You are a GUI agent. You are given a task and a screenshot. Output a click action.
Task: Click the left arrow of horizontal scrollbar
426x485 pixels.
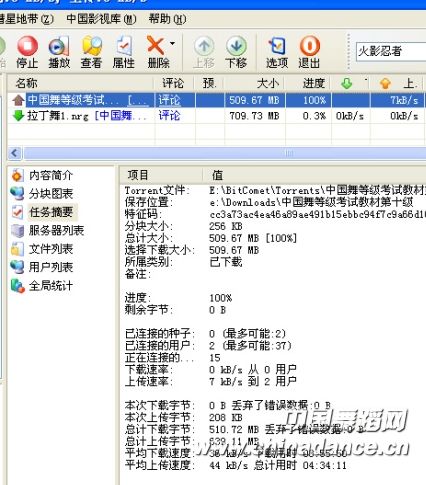(15, 153)
